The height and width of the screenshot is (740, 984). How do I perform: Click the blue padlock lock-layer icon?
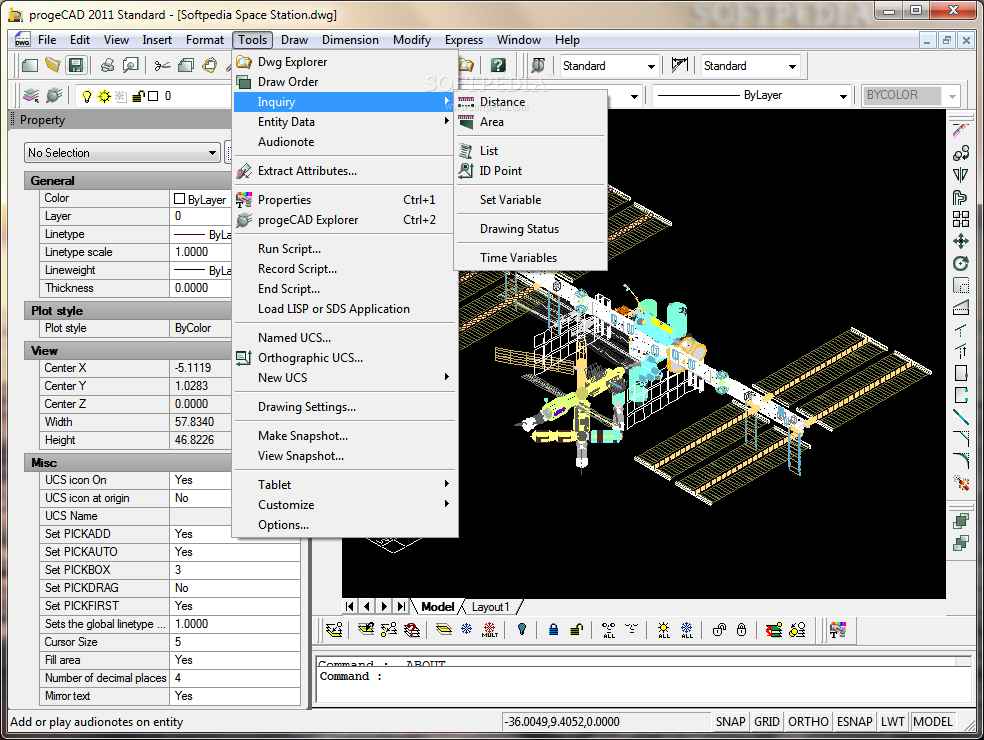[552, 630]
